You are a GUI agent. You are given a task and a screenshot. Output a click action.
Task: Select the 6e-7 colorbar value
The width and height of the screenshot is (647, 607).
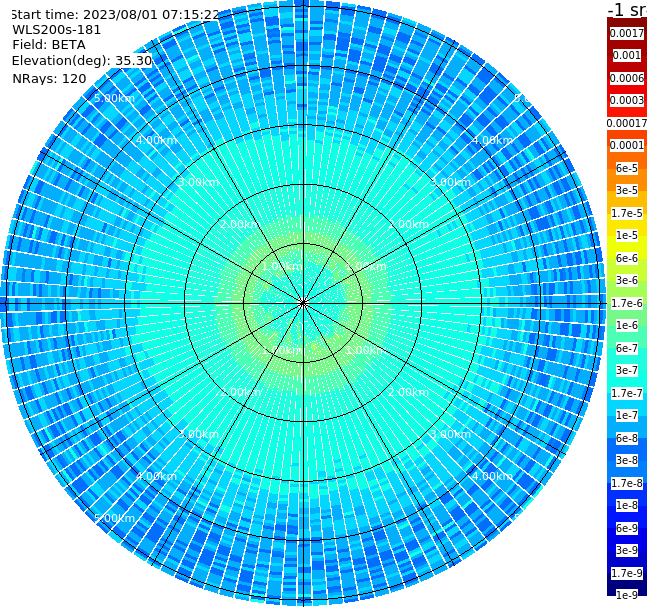pos(627,348)
